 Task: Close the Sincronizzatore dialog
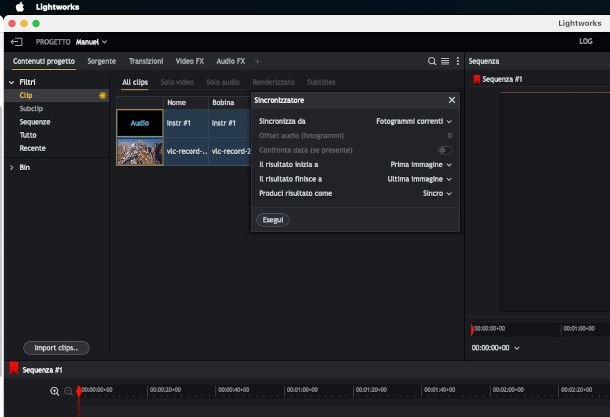[x=452, y=100]
